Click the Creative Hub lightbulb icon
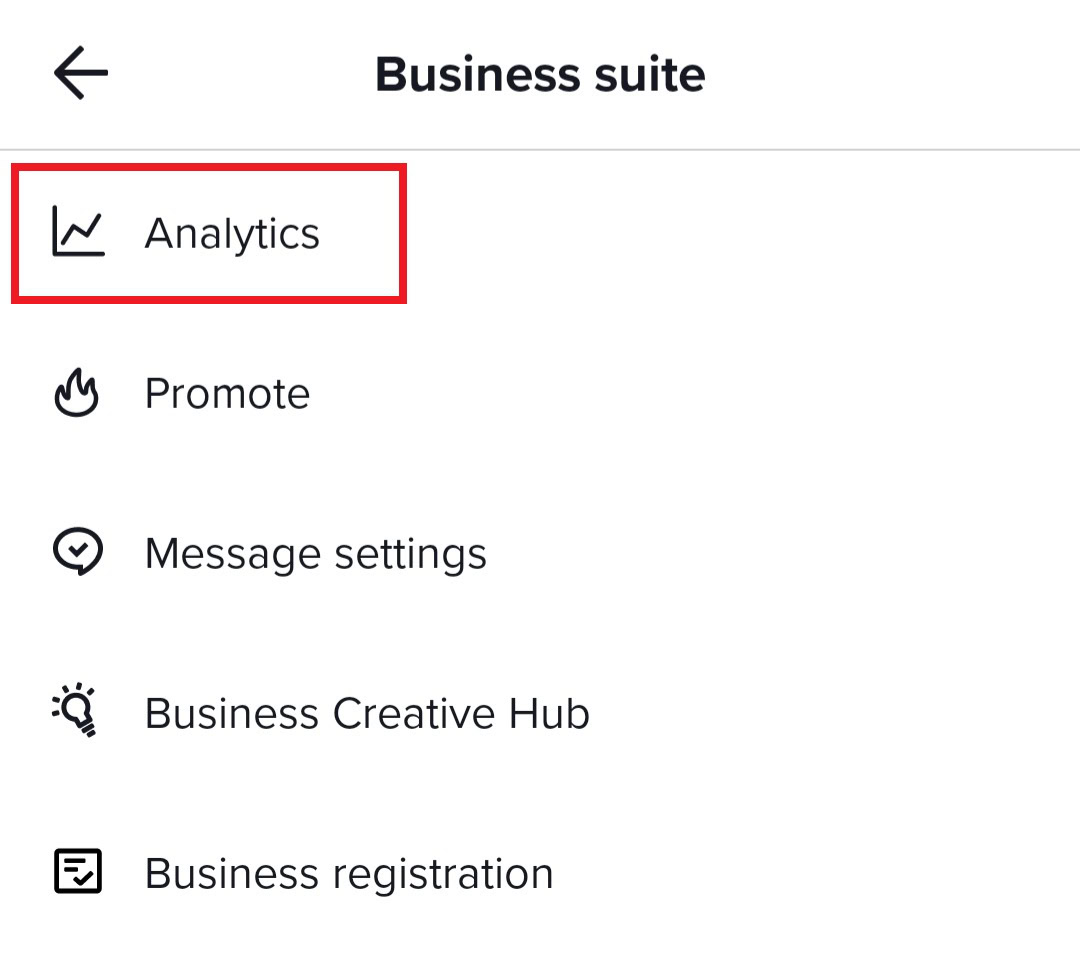The image size is (1080, 969). point(77,712)
